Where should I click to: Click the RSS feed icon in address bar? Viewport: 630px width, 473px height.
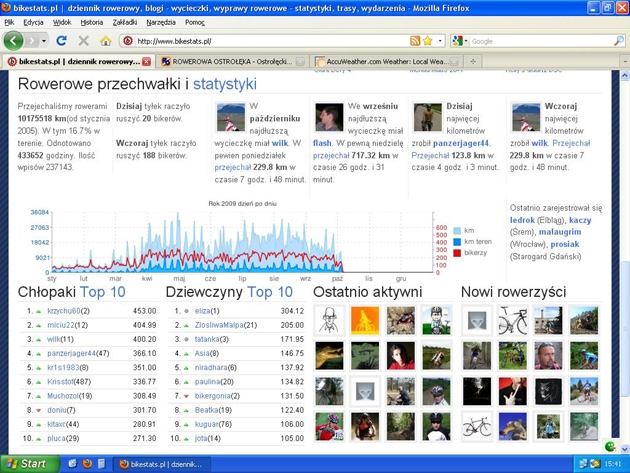pyautogui.click(x=414, y=41)
